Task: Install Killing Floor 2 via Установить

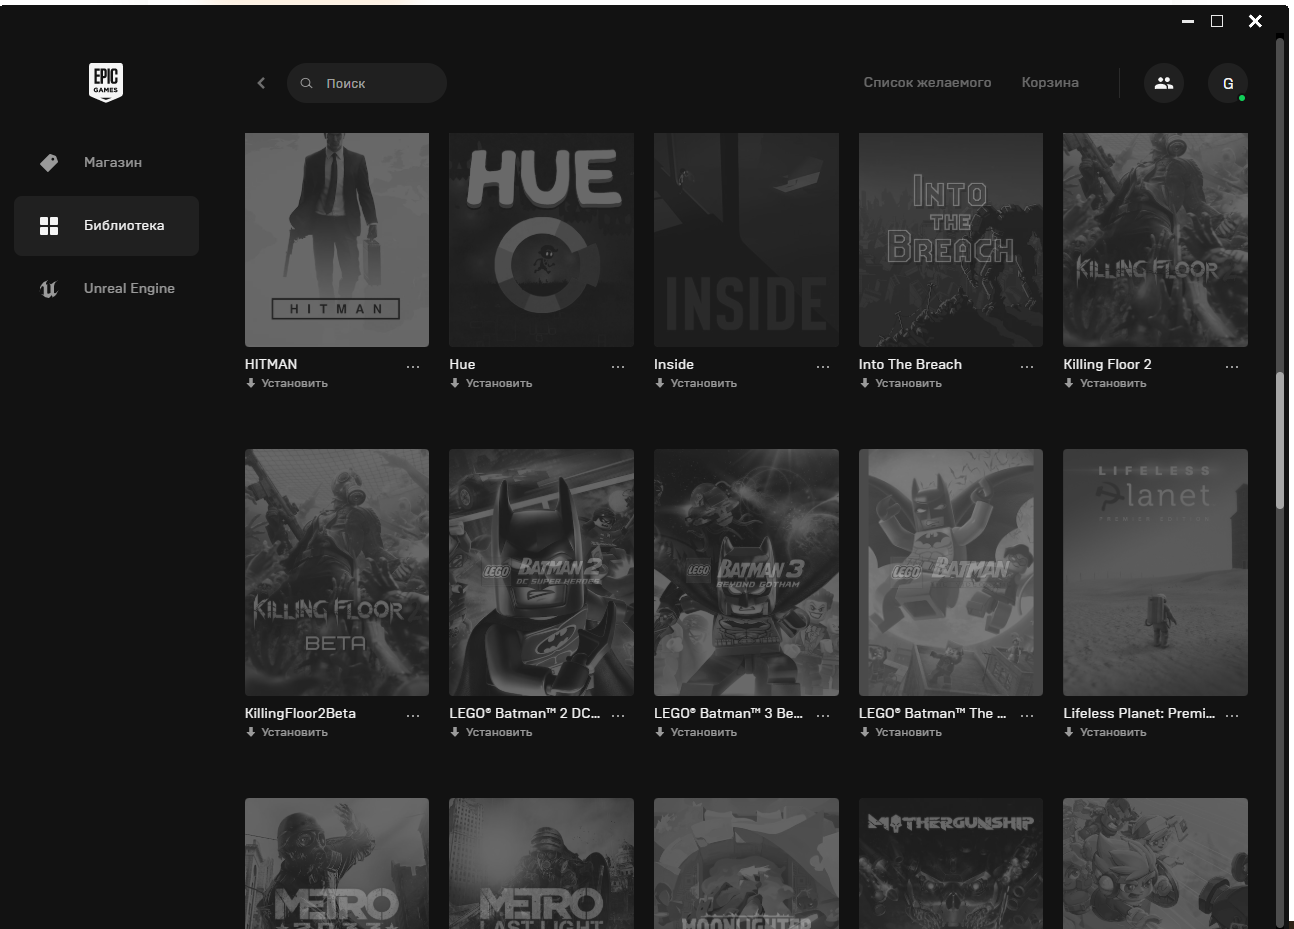Action: pyautogui.click(x=1105, y=383)
